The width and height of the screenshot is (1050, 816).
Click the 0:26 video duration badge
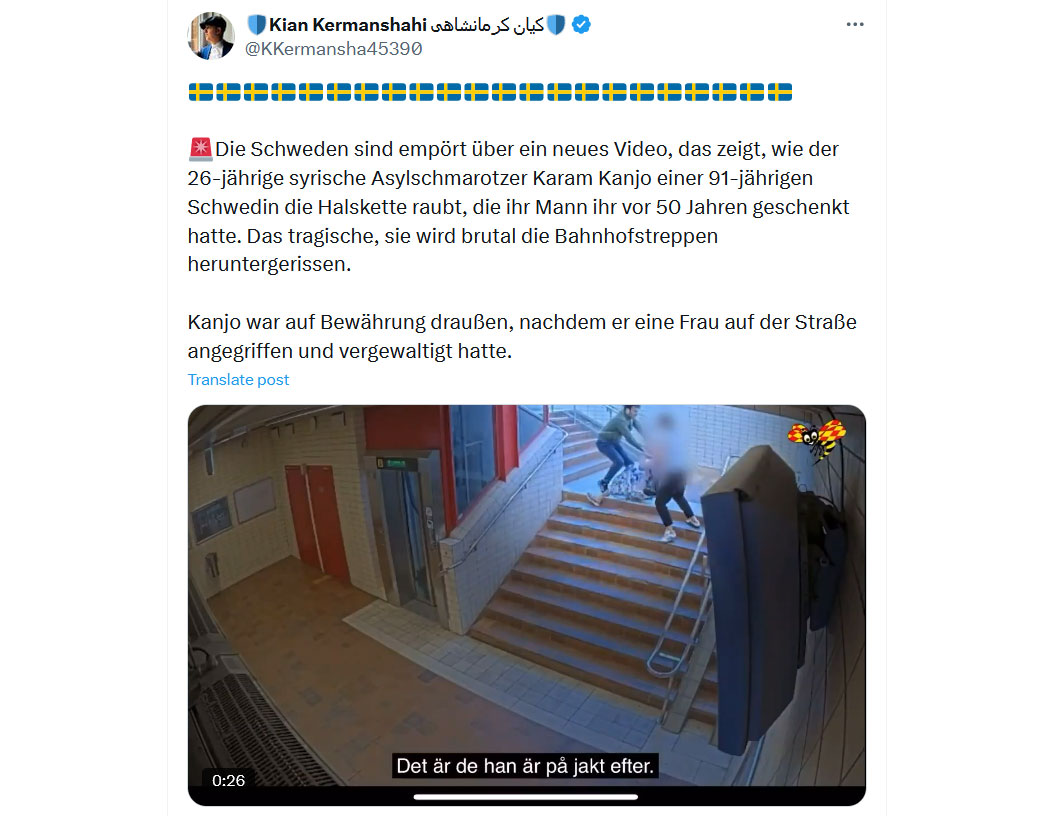228,781
